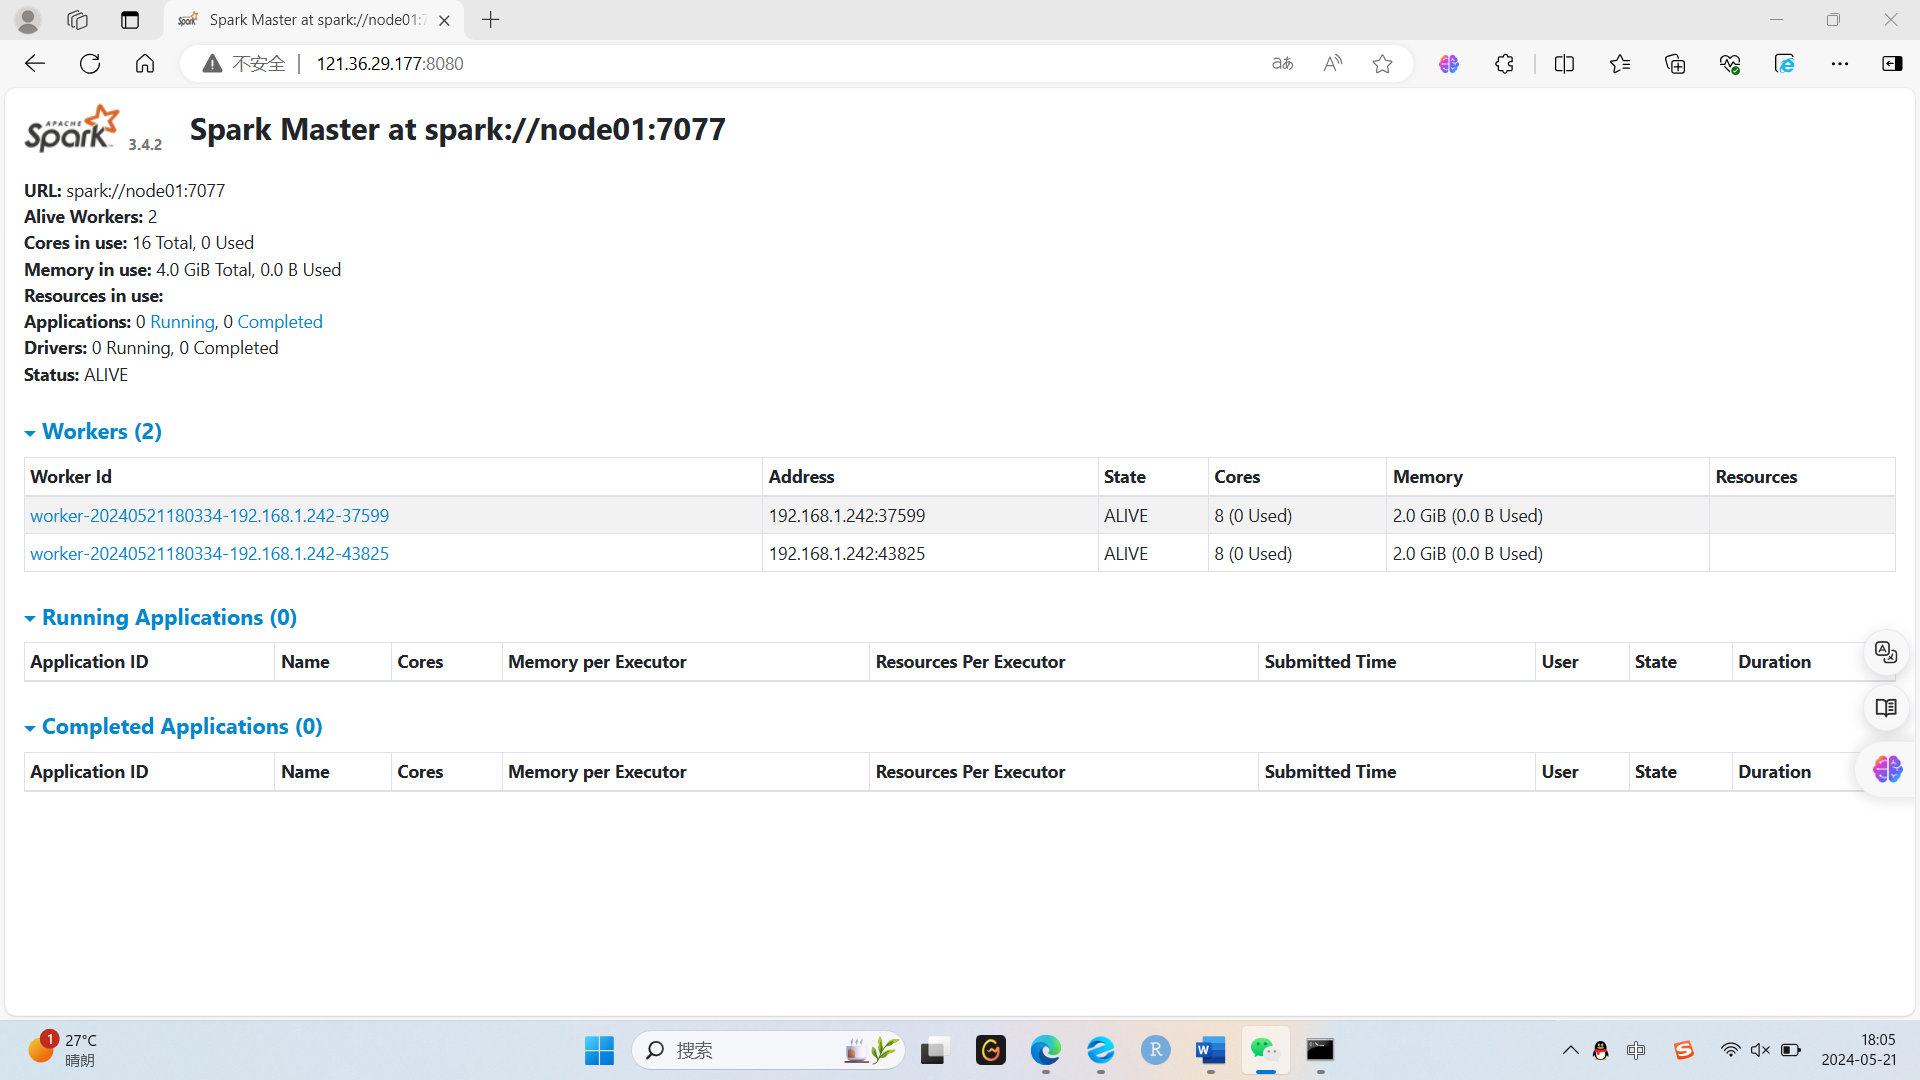Open Word from the taskbar
The image size is (1920, 1080).
tap(1210, 1050)
